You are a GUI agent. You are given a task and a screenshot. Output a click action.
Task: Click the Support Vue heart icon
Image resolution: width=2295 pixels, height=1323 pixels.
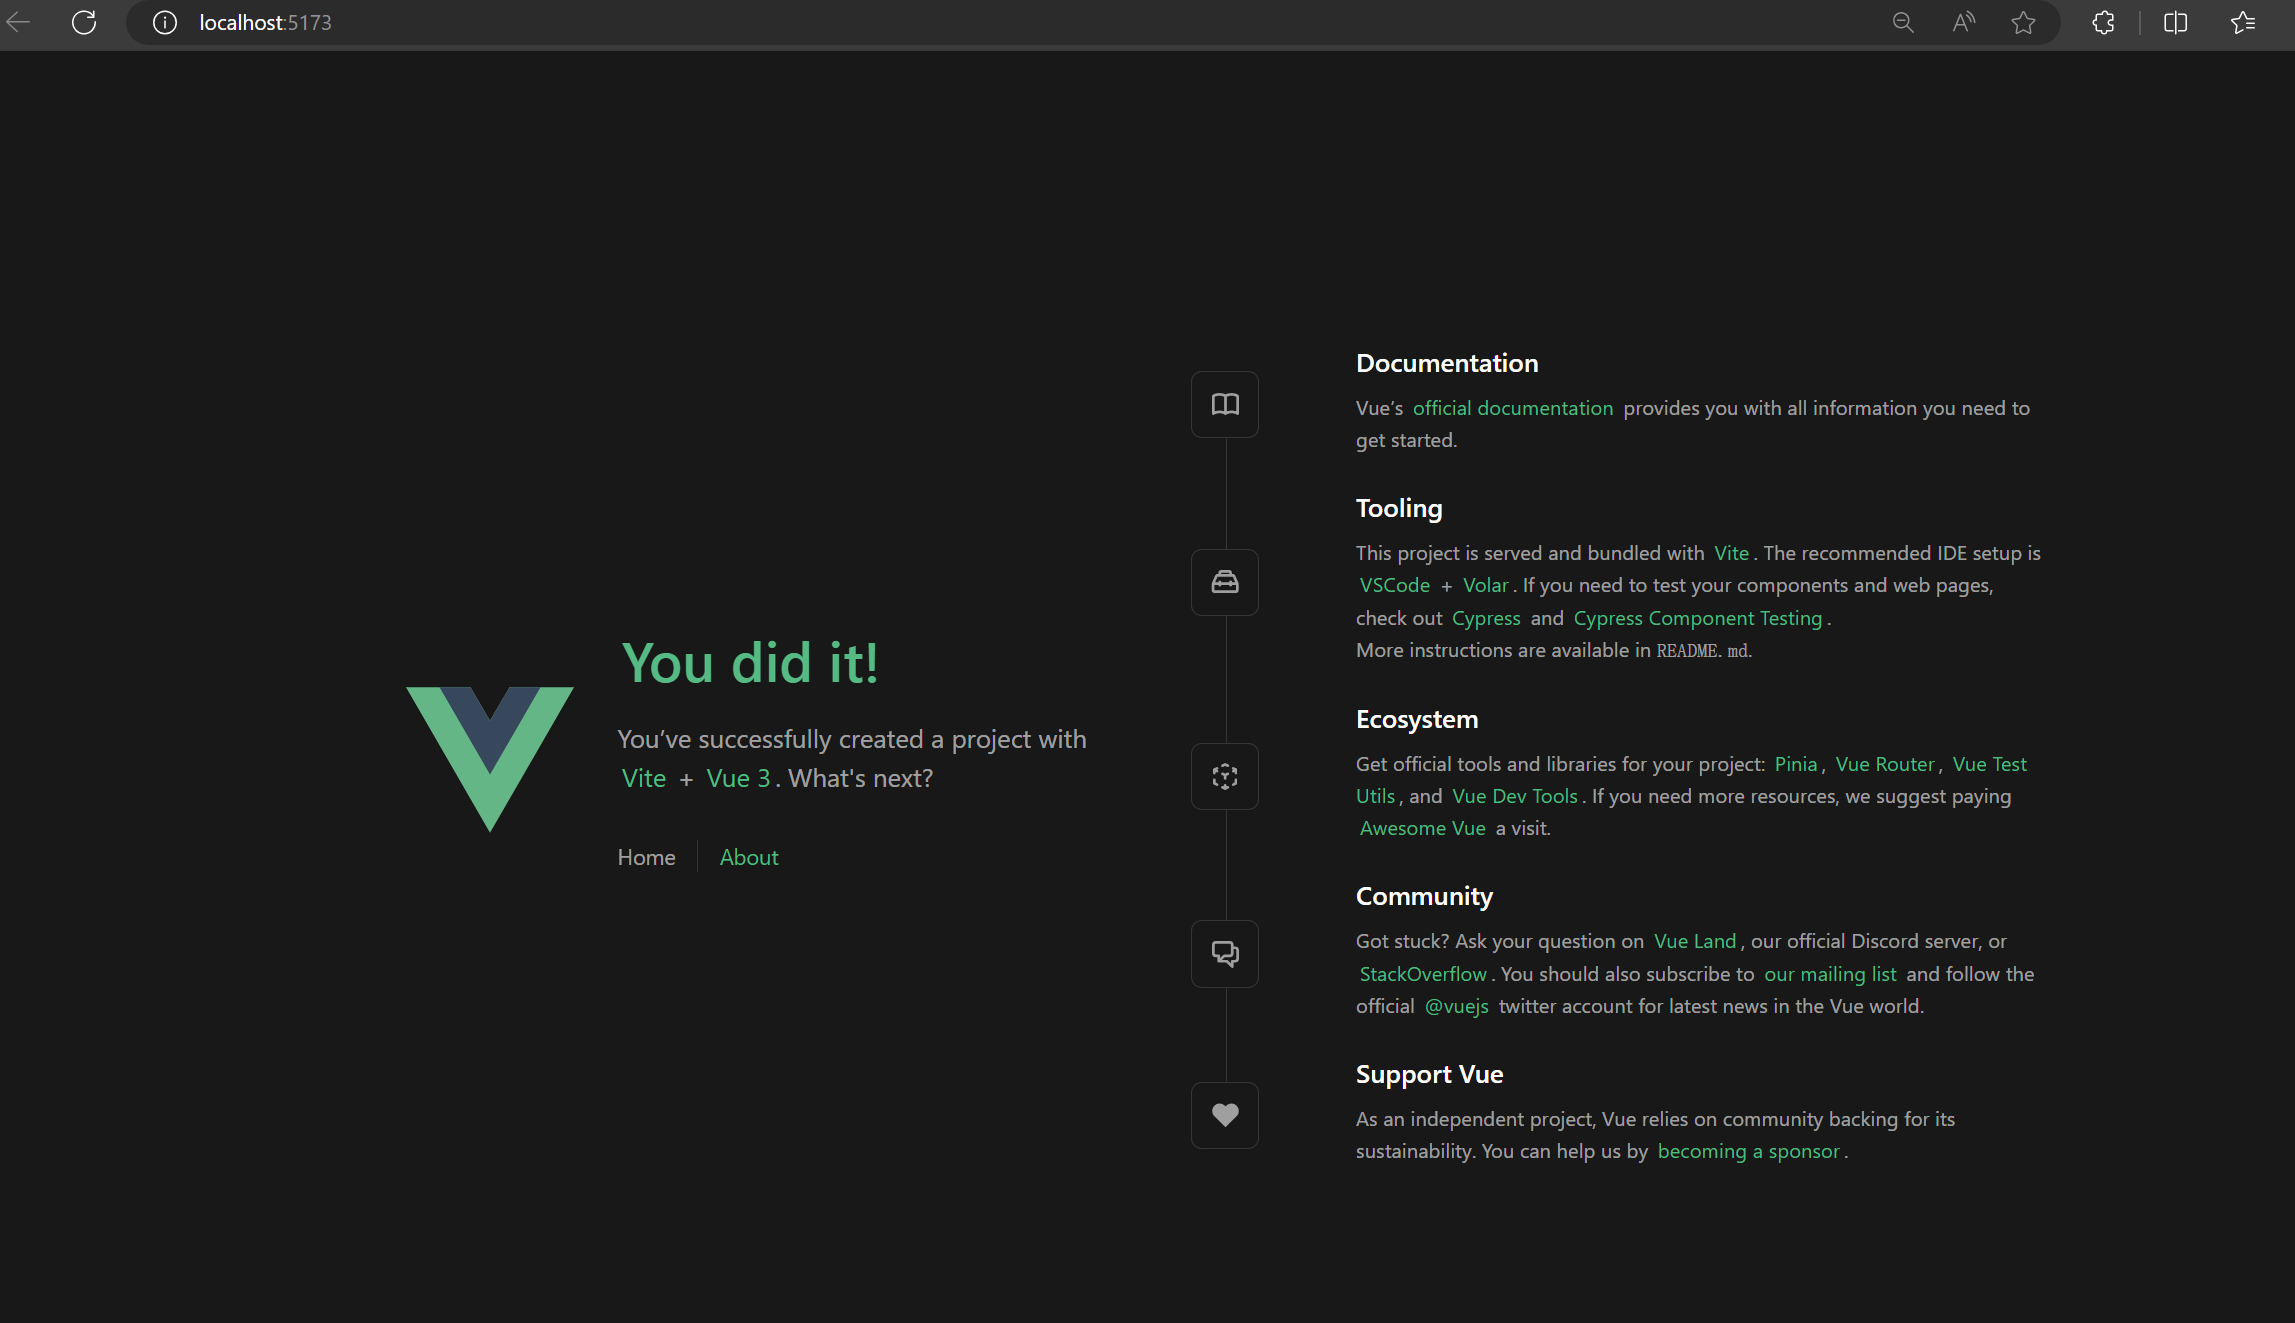click(x=1224, y=1114)
